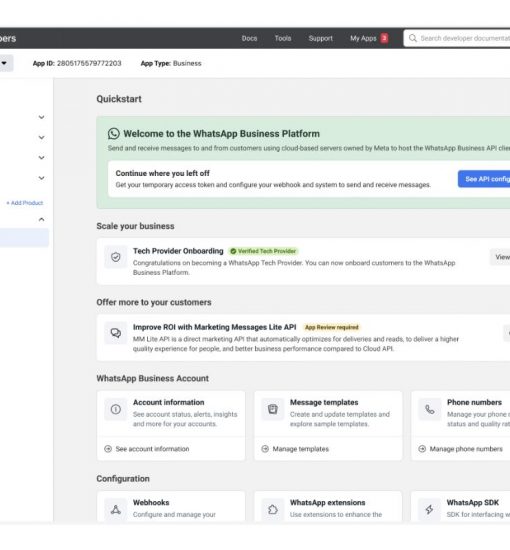This screenshot has height=550, width=510.
Task: Click the Tech Provider Onboarding title
Action: [x=178, y=251]
